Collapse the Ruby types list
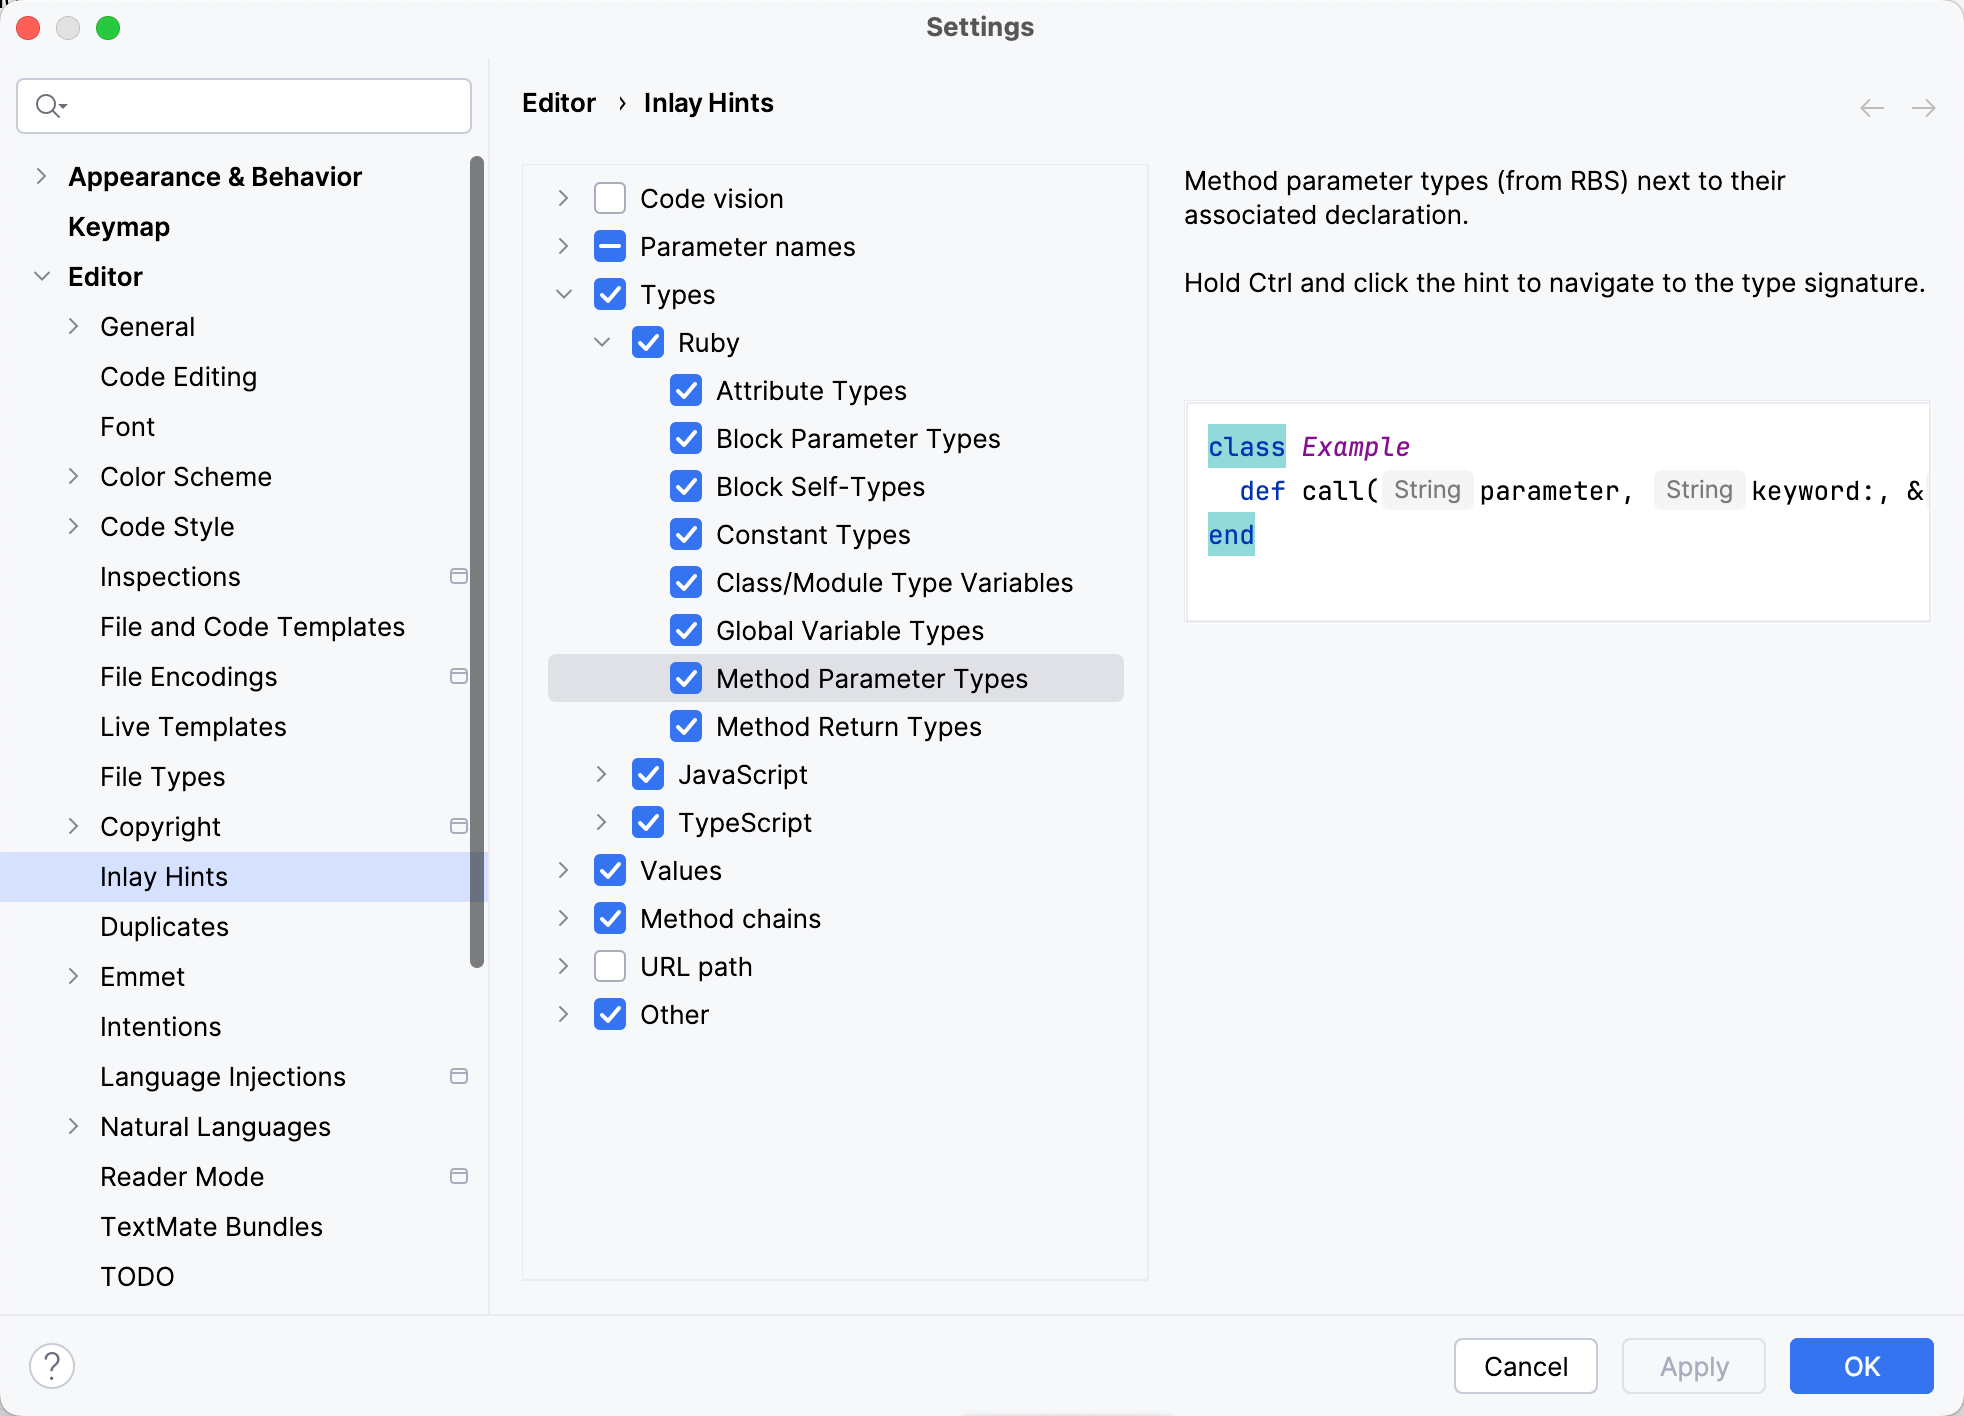The height and width of the screenshot is (1416, 1964). point(603,342)
